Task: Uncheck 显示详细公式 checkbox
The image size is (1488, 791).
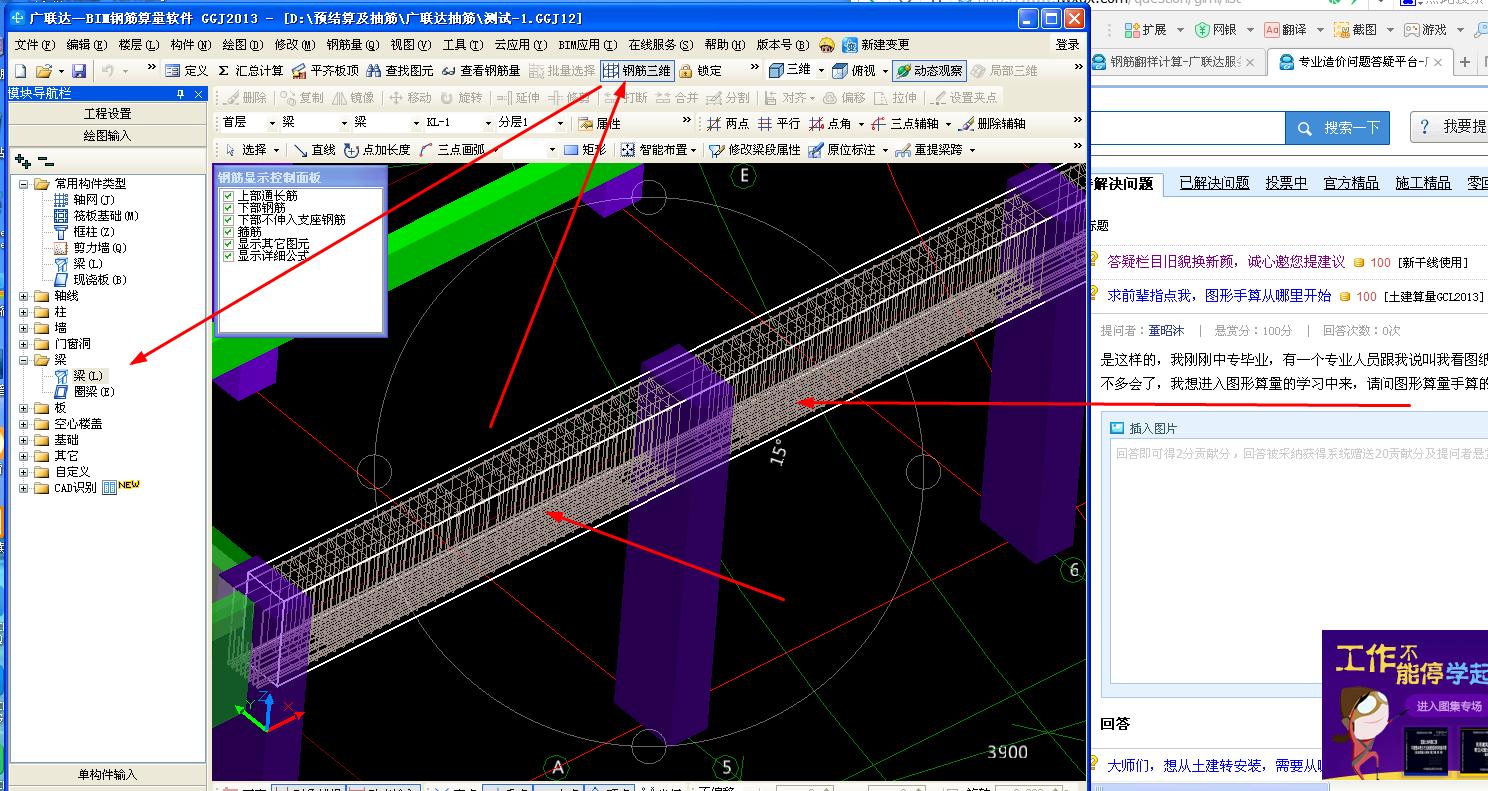Action: [229, 256]
